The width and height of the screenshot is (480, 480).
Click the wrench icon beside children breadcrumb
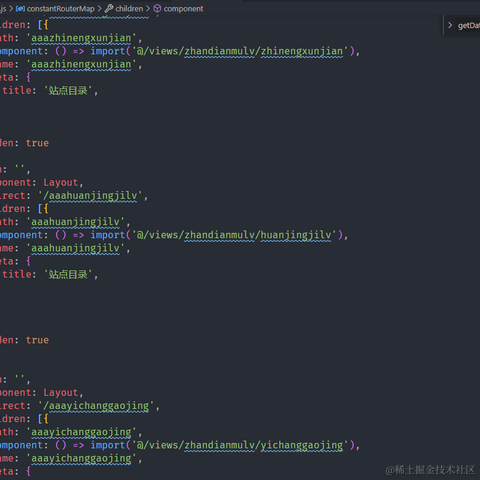pyautogui.click(x=109, y=9)
